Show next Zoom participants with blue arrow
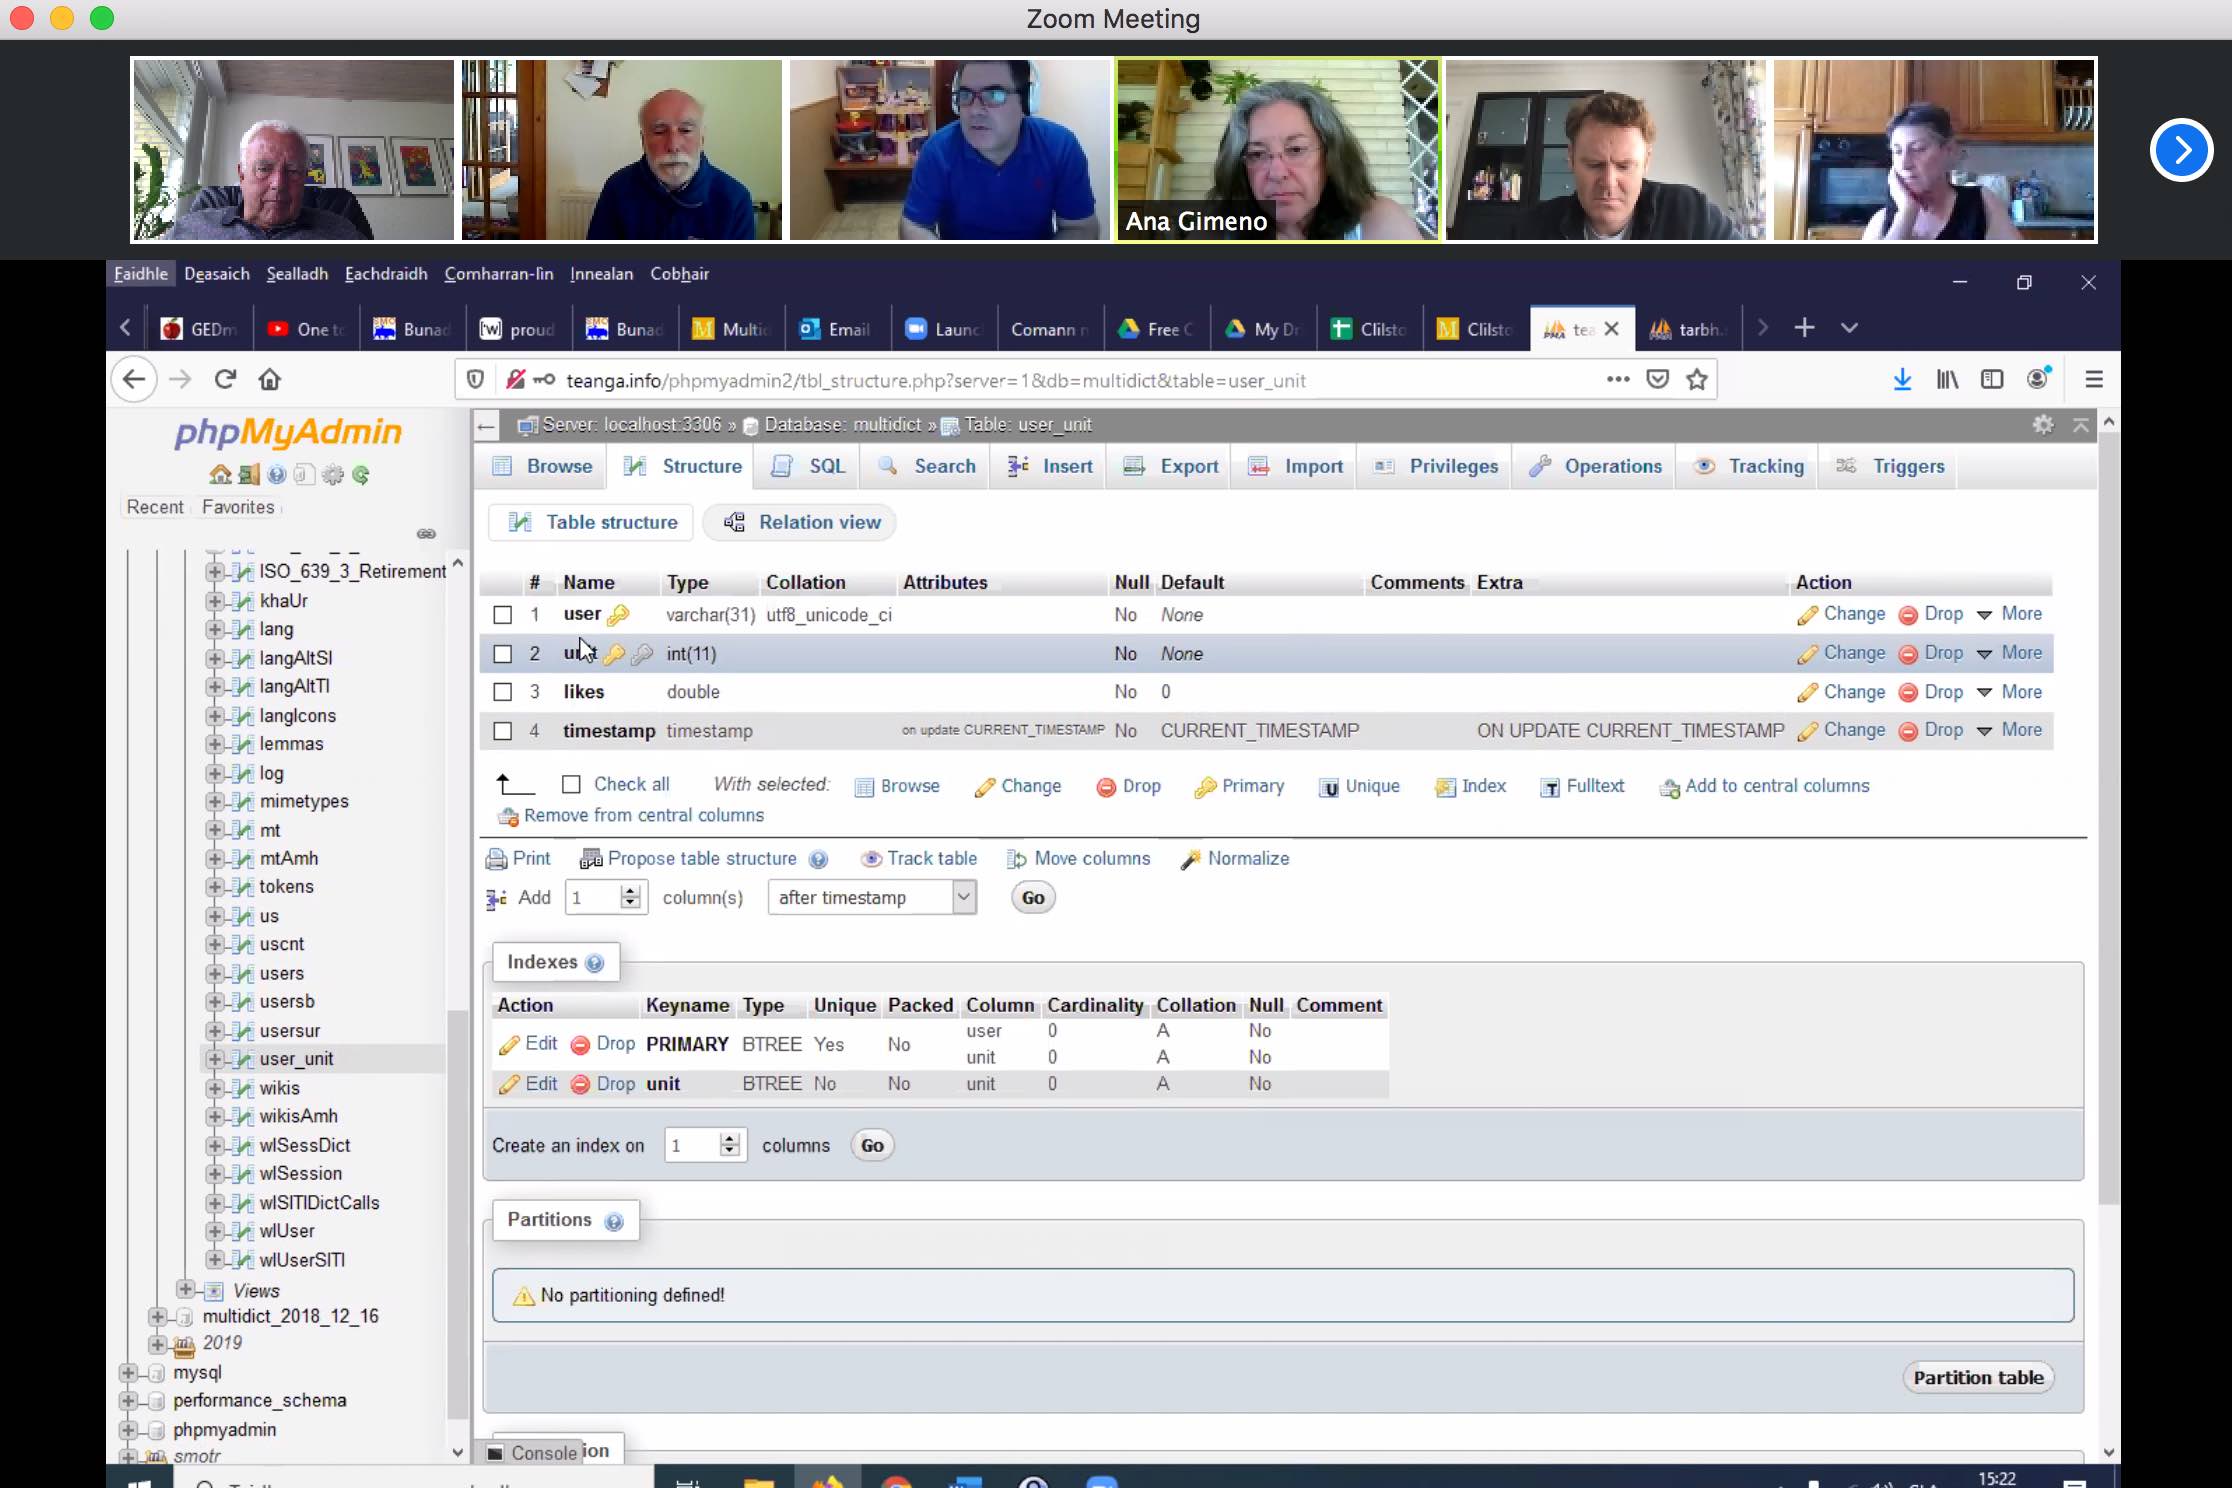Screen dimensions: 2232x1488 click(x=2181, y=150)
